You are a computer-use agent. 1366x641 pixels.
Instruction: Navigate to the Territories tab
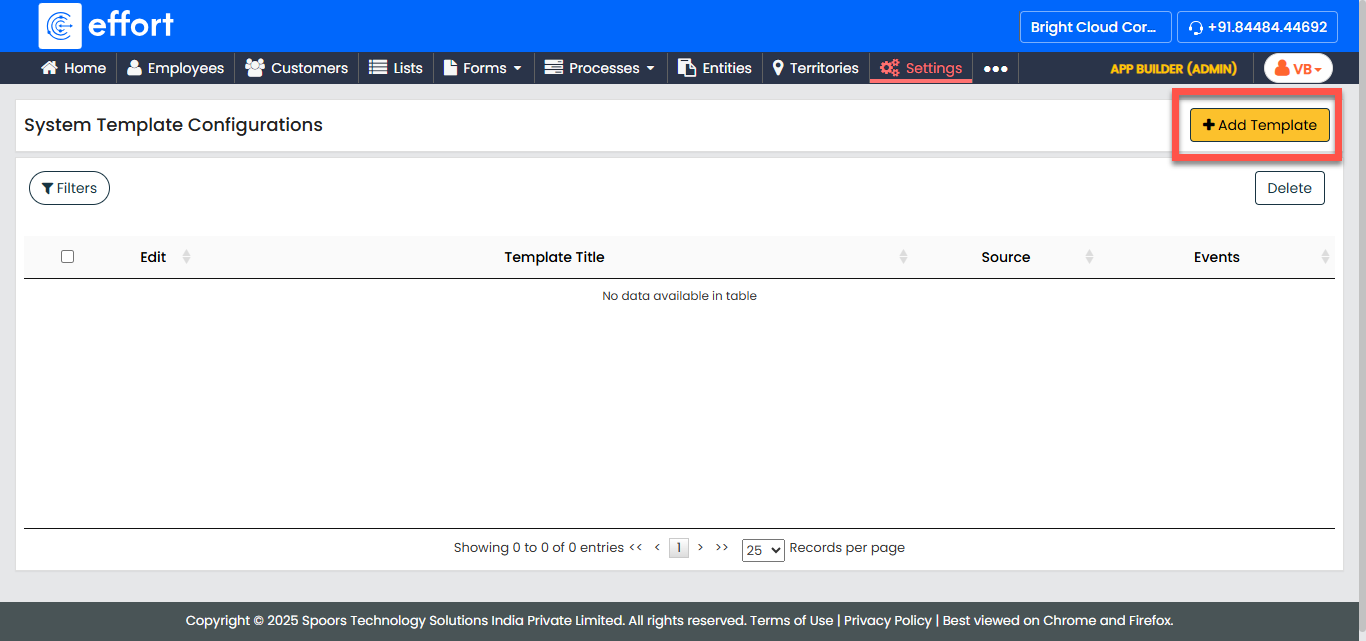pos(815,68)
